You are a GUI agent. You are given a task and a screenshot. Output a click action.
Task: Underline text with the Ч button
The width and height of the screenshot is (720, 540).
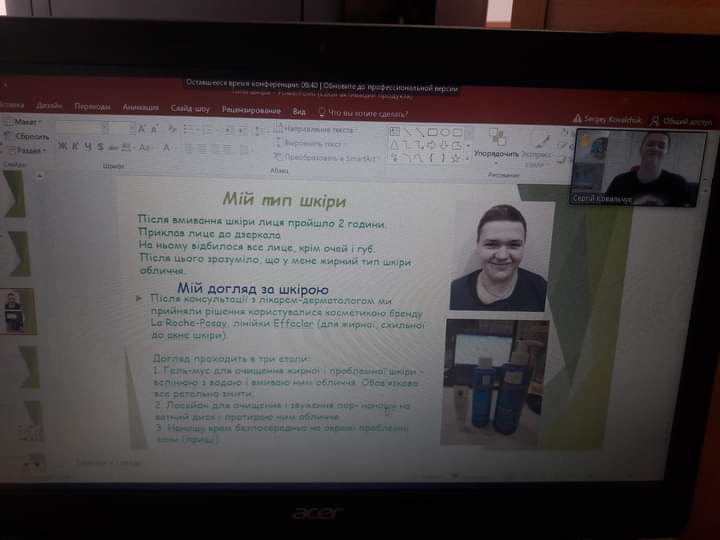pyautogui.click(x=87, y=146)
